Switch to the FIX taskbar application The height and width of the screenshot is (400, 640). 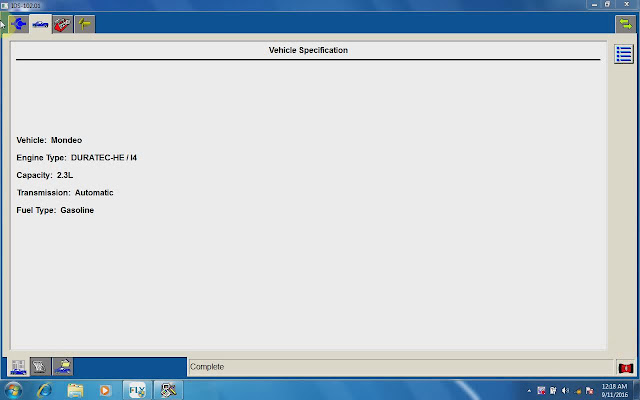(x=137, y=390)
